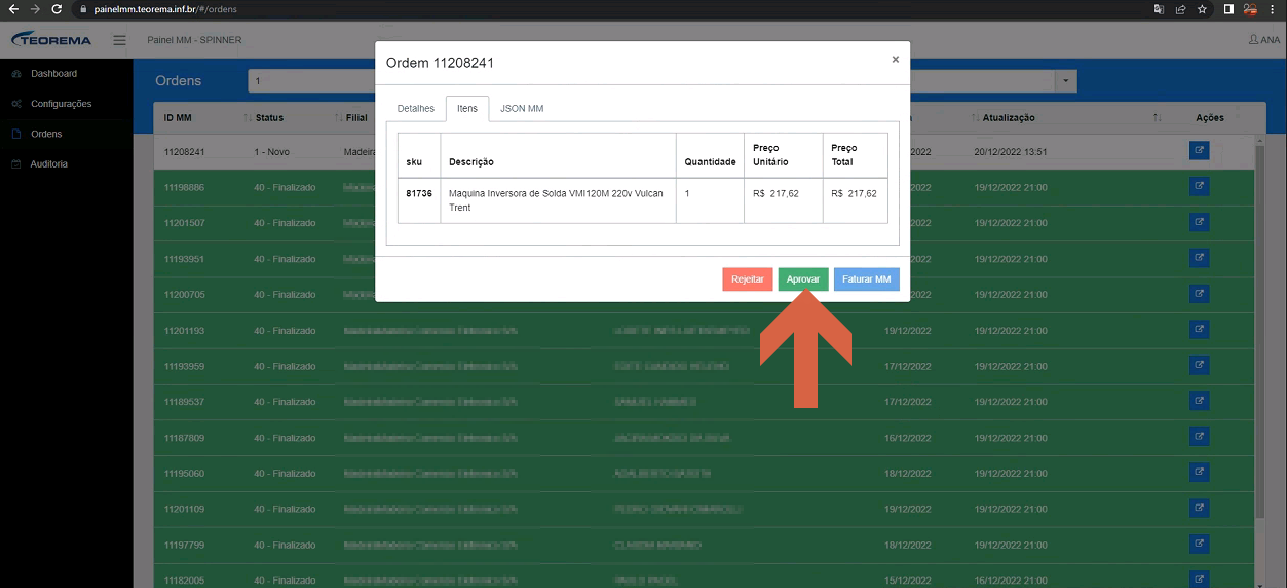Open the Chrome three-dot menu
The height and width of the screenshot is (588, 1287).
click(x=1273, y=9)
